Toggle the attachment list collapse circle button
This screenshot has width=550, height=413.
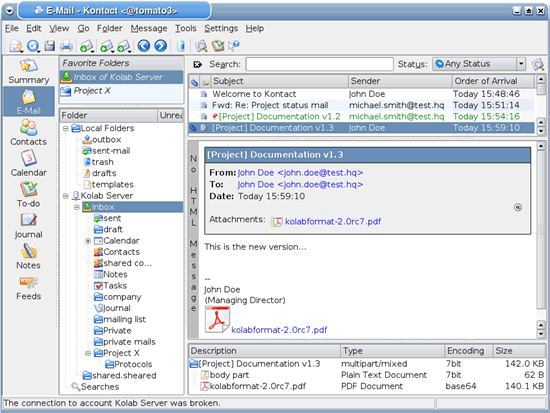pyautogui.click(x=518, y=207)
